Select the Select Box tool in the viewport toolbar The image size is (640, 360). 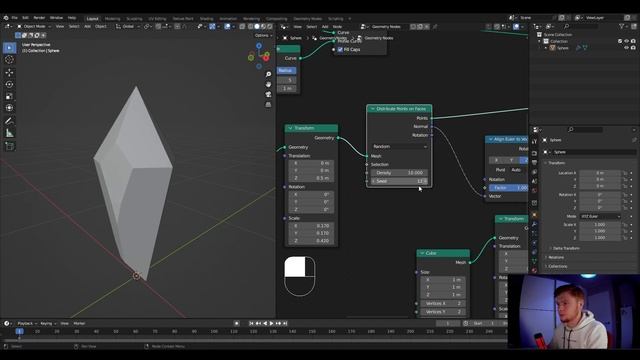tap(9, 48)
